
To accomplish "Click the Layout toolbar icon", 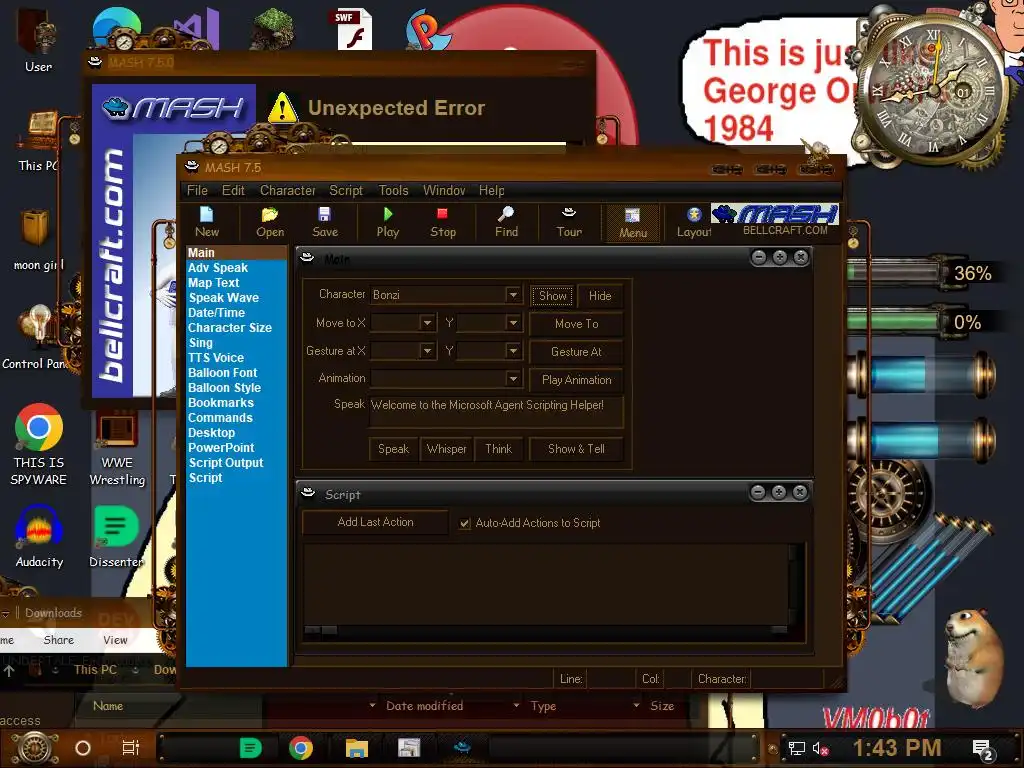I will click(x=694, y=223).
